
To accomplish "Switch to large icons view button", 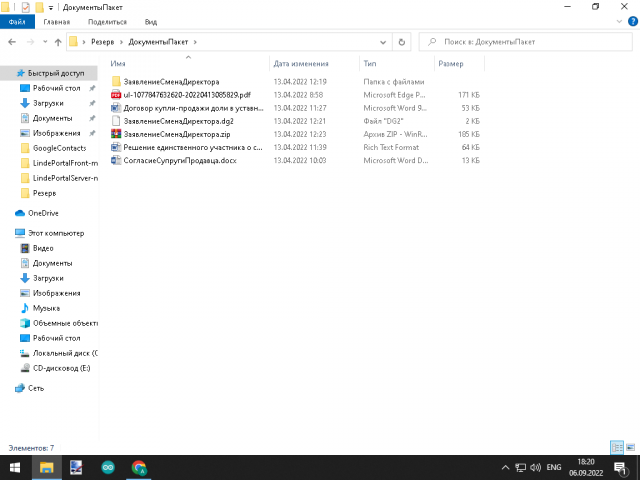I will point(631,448).
